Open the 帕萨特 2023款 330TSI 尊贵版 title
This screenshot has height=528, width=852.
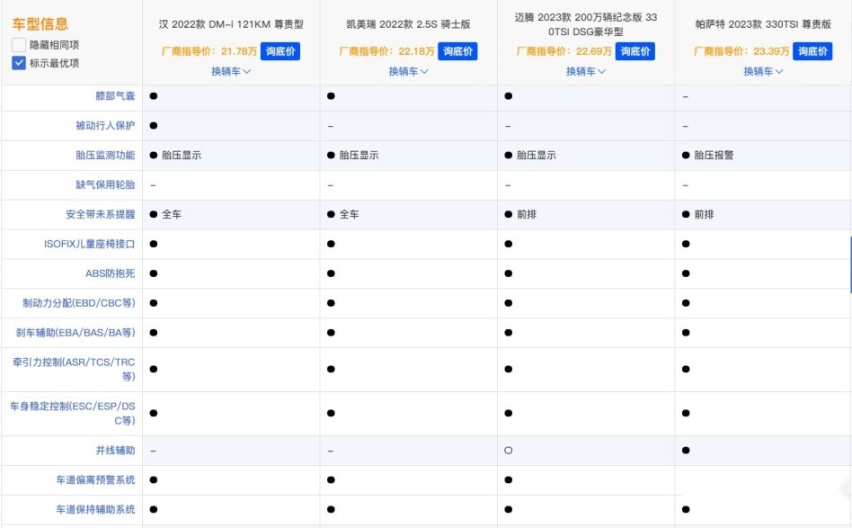click(x=763, y=24)
